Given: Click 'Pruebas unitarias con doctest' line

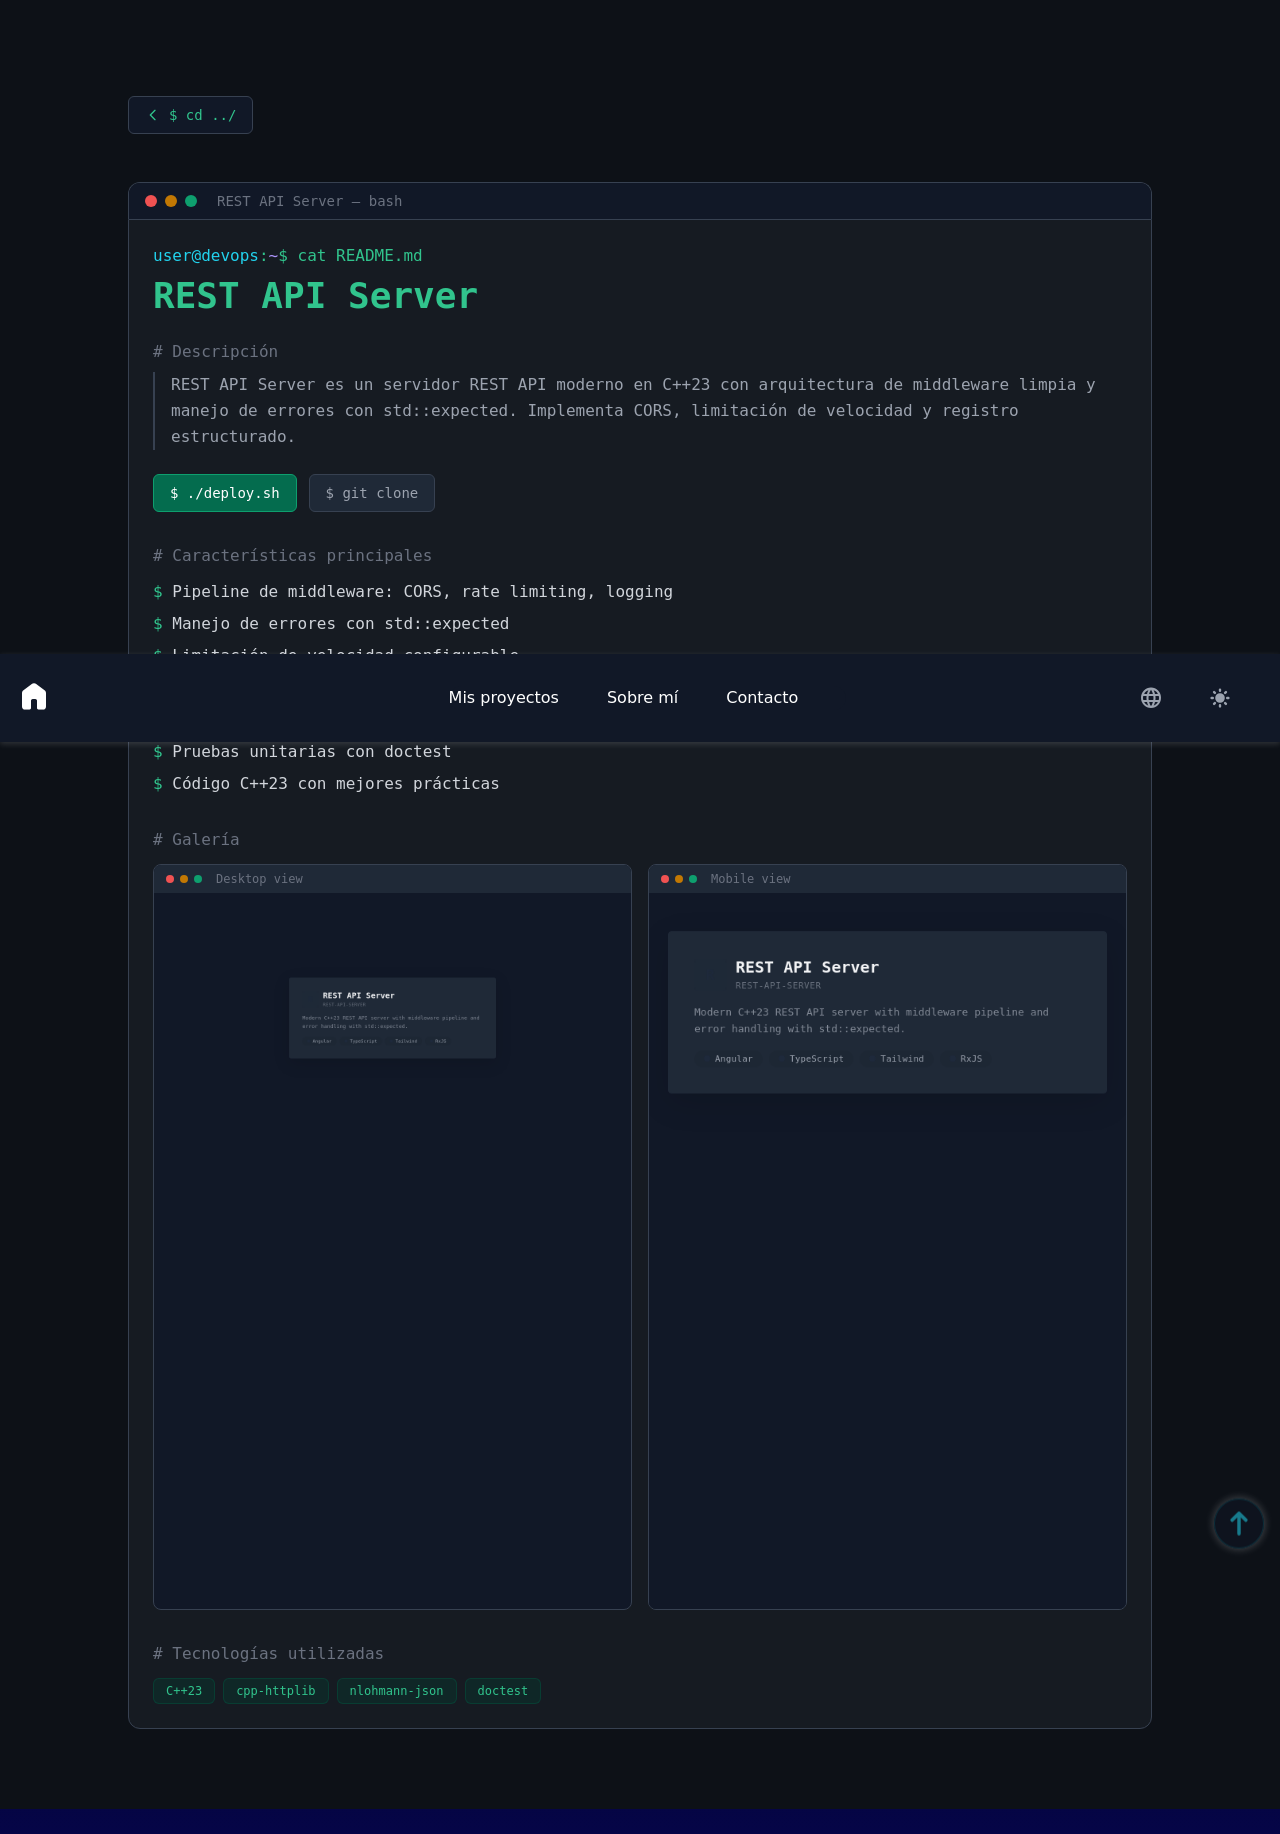Looking at the screenshot, I should [x=302, y=752].
